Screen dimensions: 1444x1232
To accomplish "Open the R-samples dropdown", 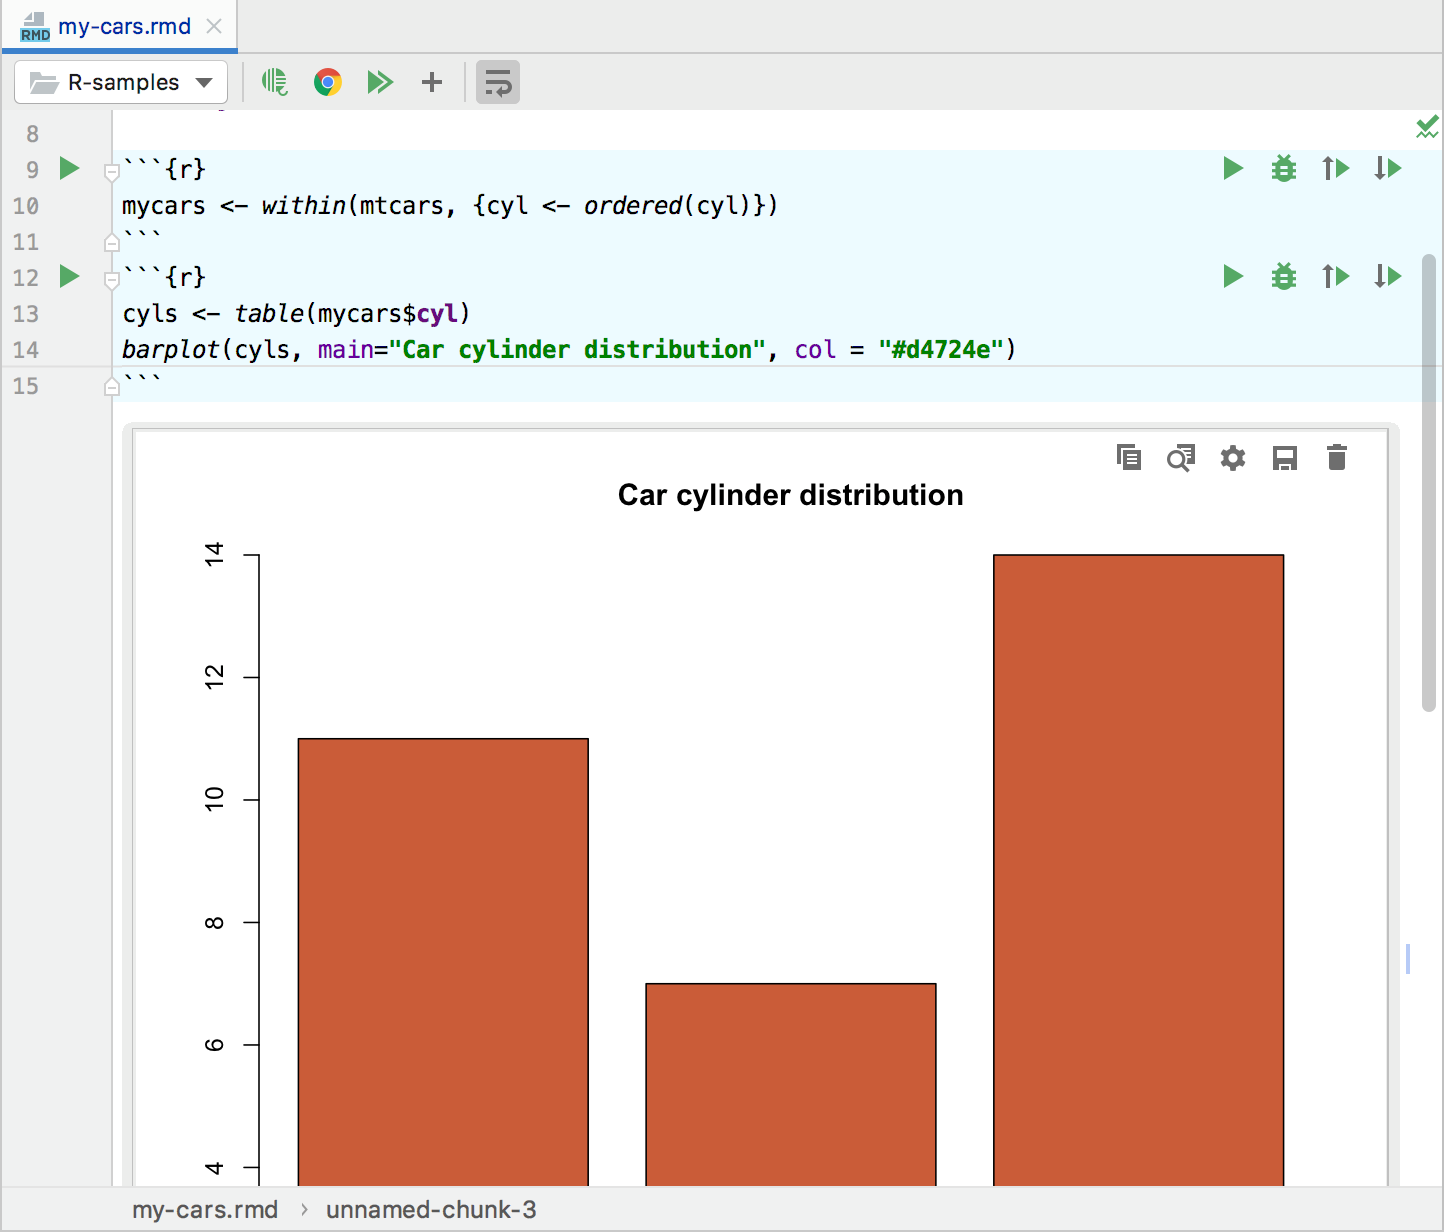I will point(121,82).
